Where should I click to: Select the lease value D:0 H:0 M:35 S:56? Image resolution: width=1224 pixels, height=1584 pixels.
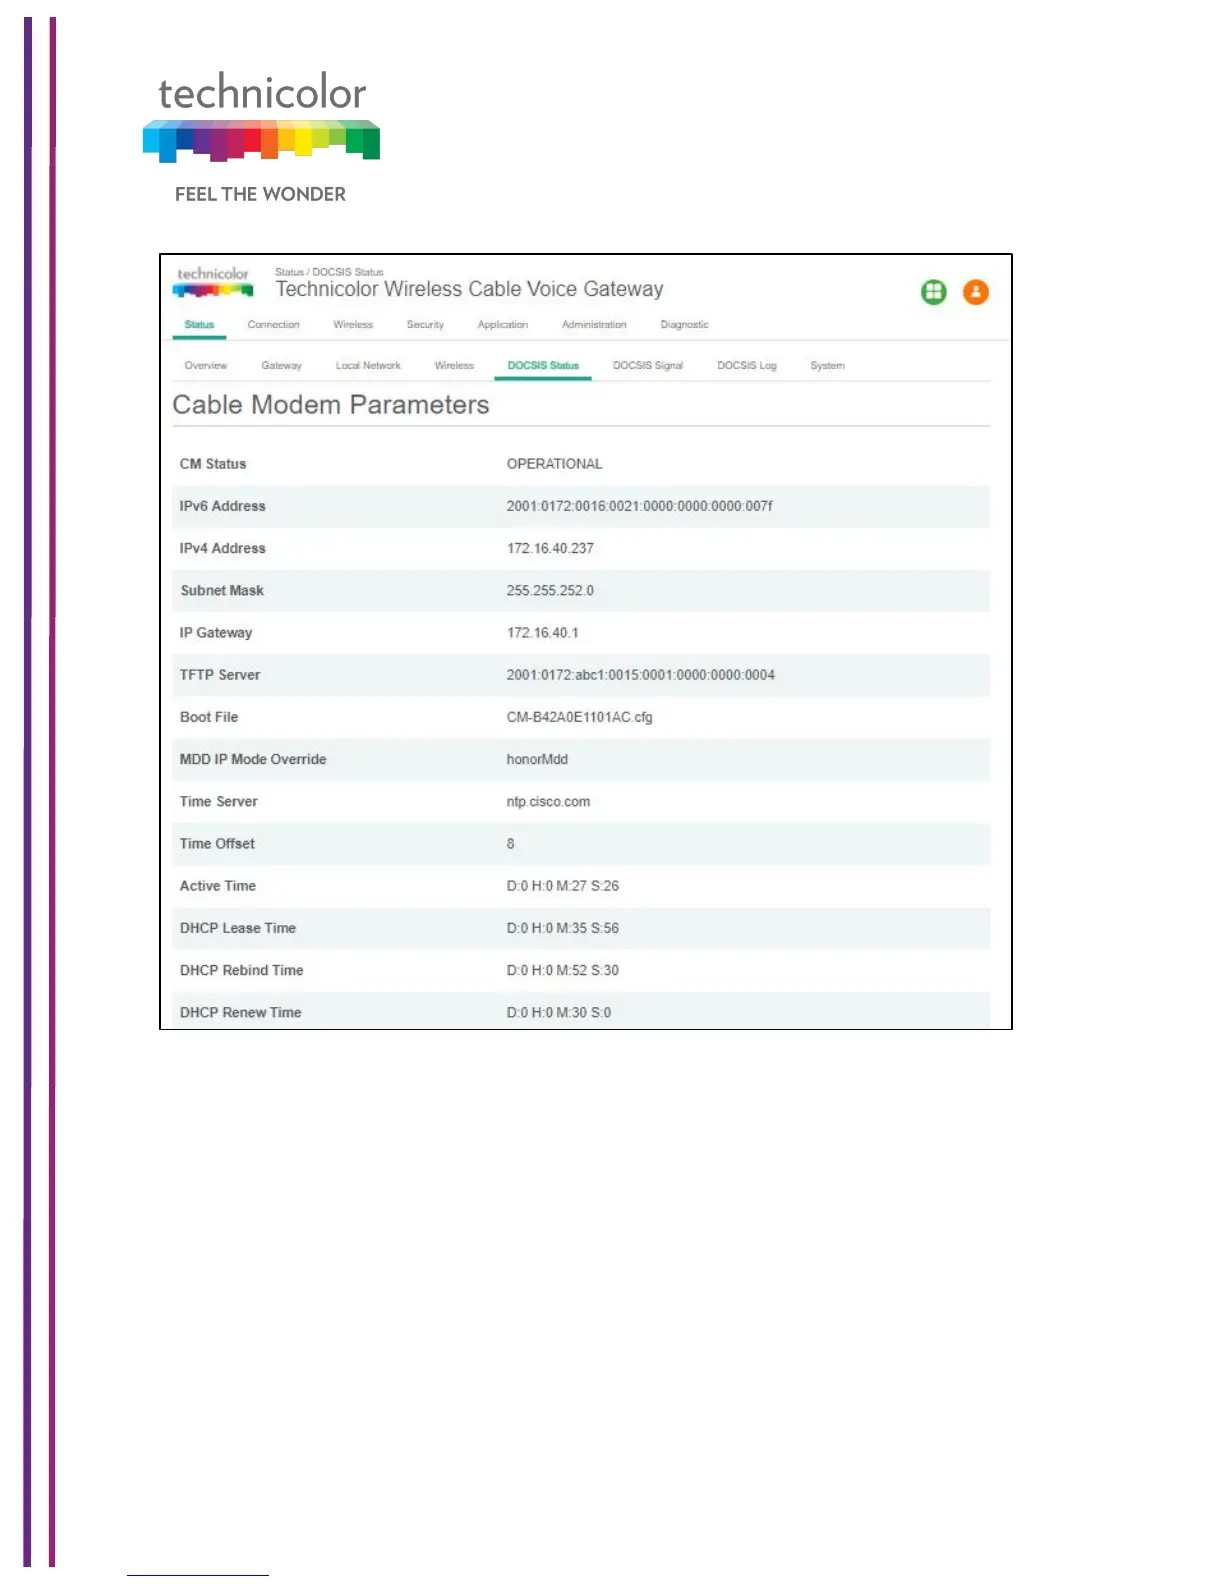(562, 928)
